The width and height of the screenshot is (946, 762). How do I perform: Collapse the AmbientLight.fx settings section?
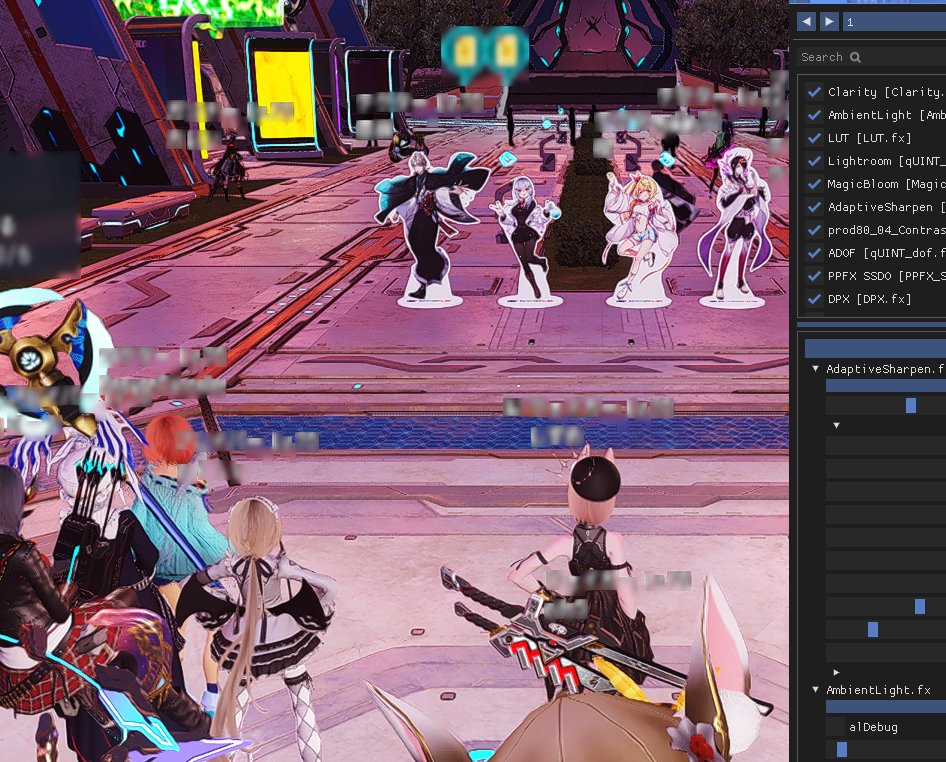(x=815, y=690)
